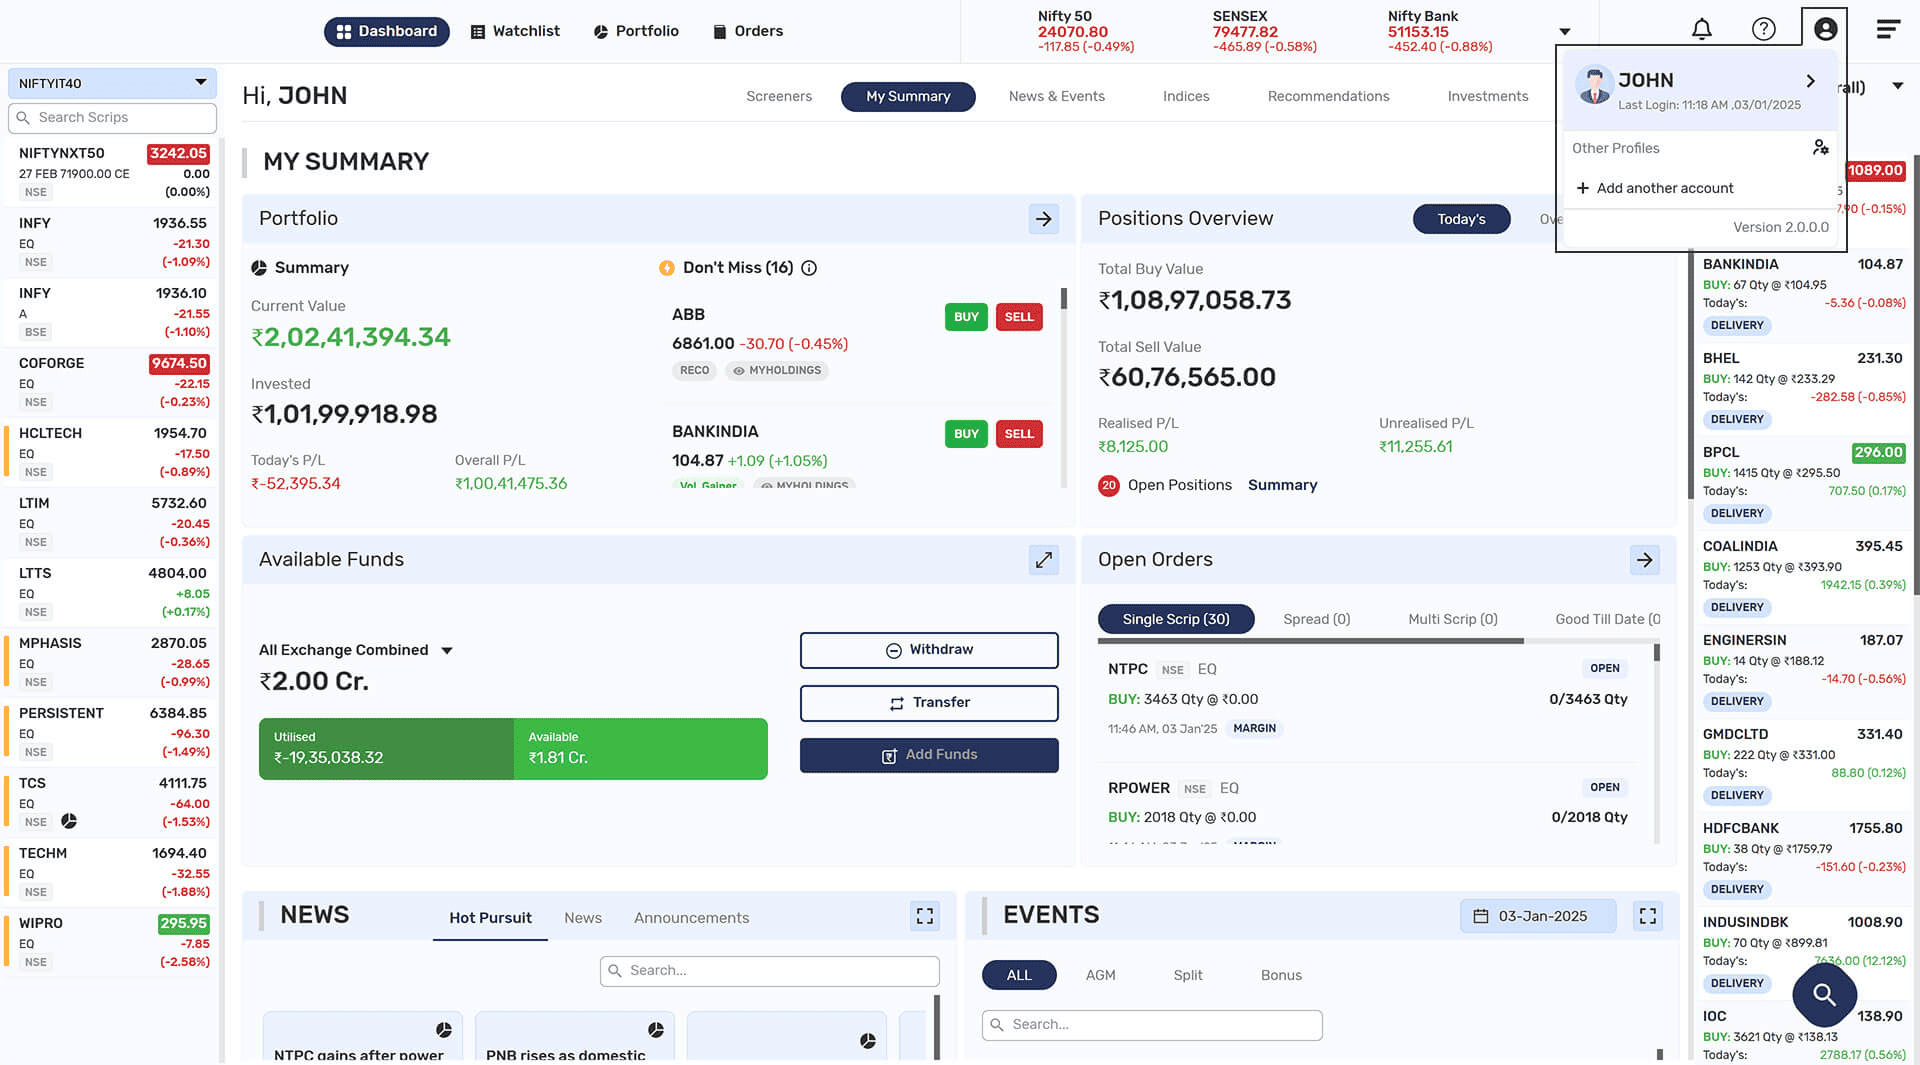Expand the market indices dropdown arrow
This screenshot has width=1920, height=1065.
click(x=1565, y=32)
